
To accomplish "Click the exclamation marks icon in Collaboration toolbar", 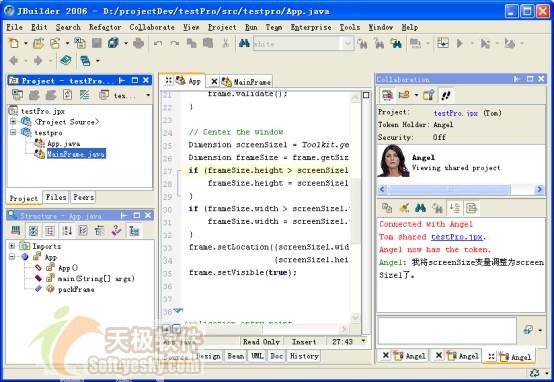I will 446,95.
